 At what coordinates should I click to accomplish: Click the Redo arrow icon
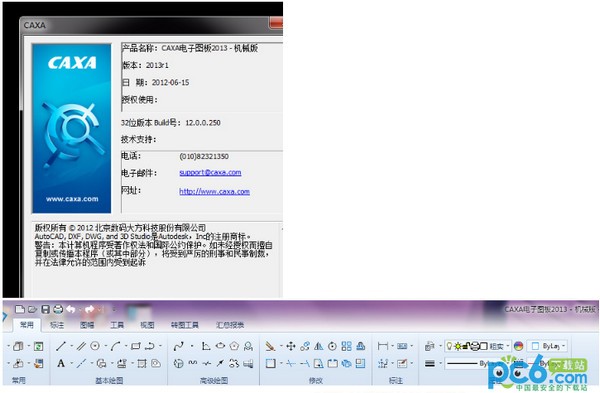(x=89, y=309)
